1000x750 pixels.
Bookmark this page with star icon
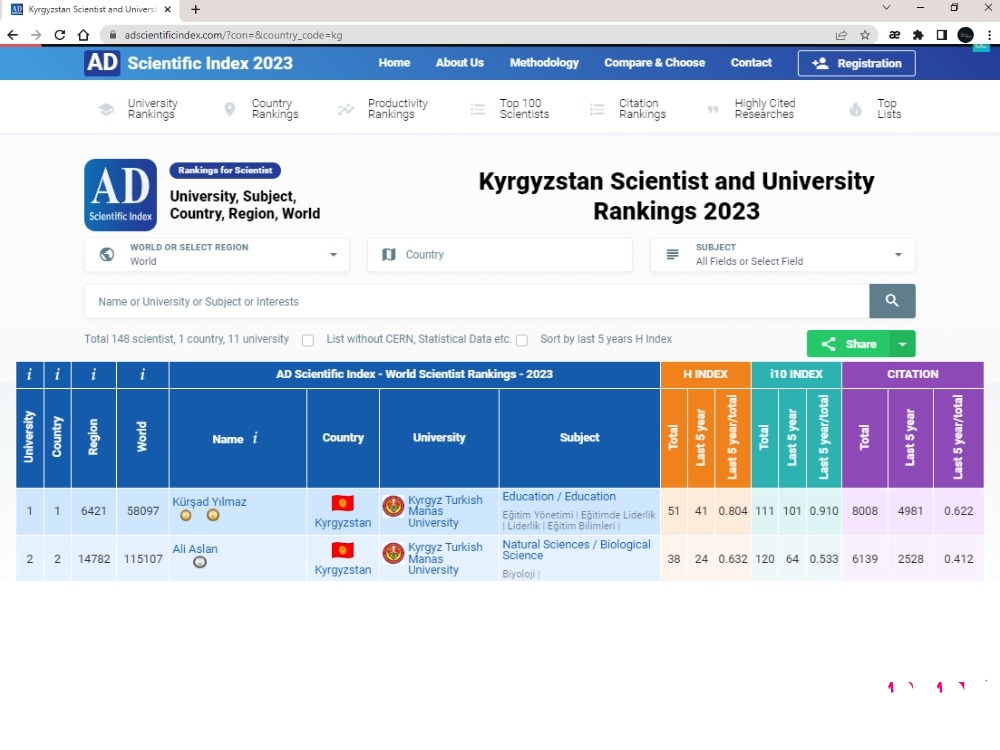click(865, 35)
